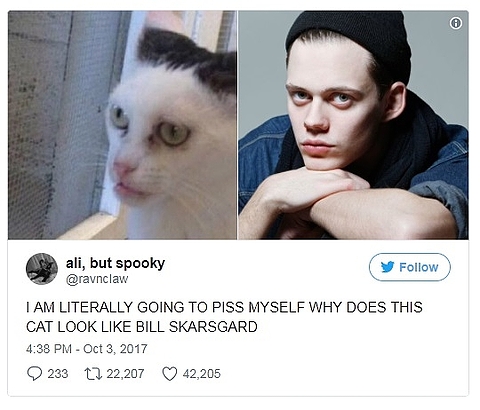View the 22,207 retweets count
The width and height of the screenshot is (480, 410).
[125, 374]
